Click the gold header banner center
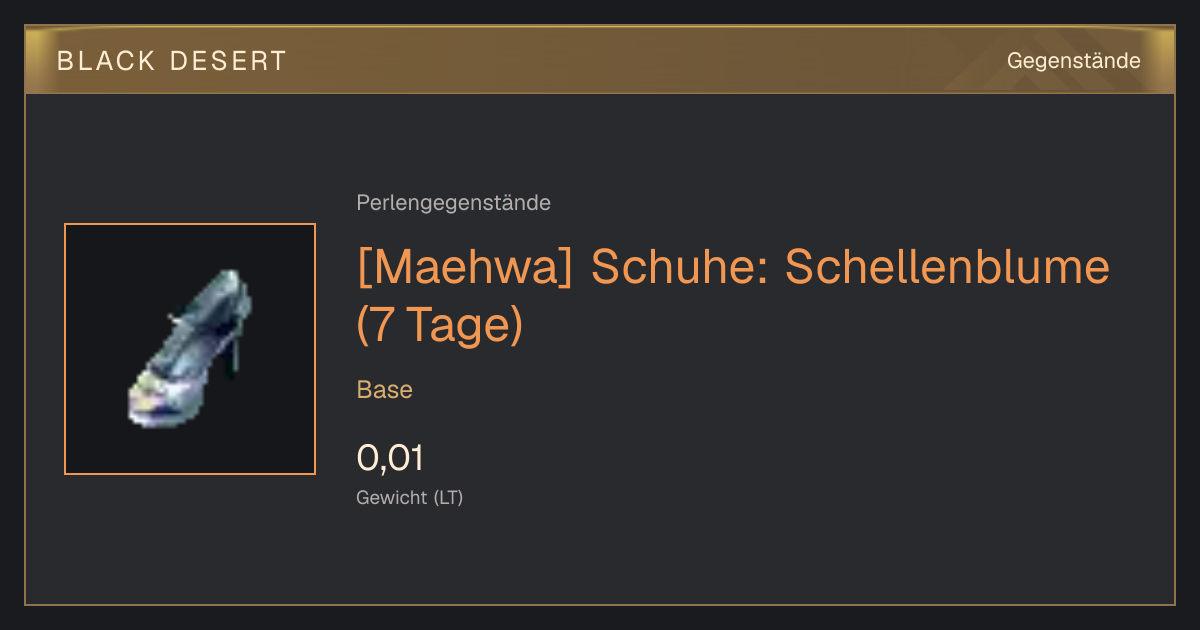 [600, 61]
